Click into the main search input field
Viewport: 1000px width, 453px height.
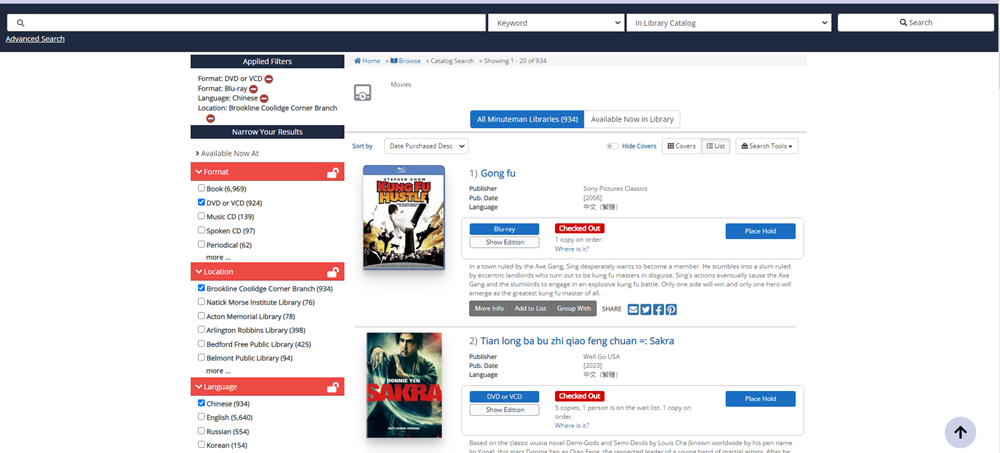(x=246, y=23)
